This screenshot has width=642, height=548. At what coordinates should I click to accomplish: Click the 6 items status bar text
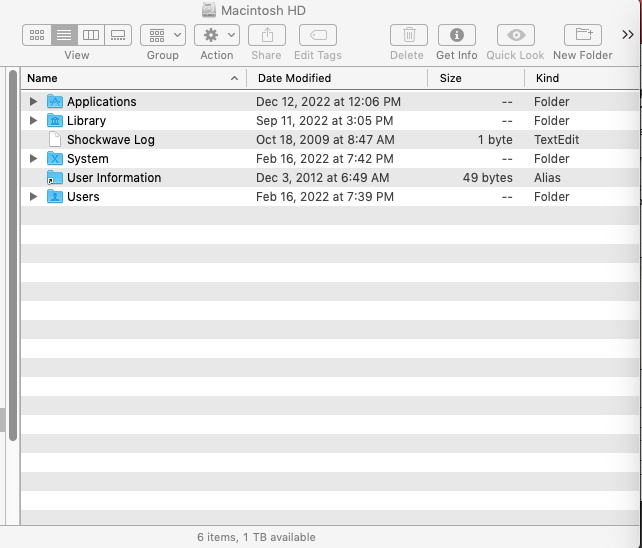pyautogui.click(x=256, y=537)
